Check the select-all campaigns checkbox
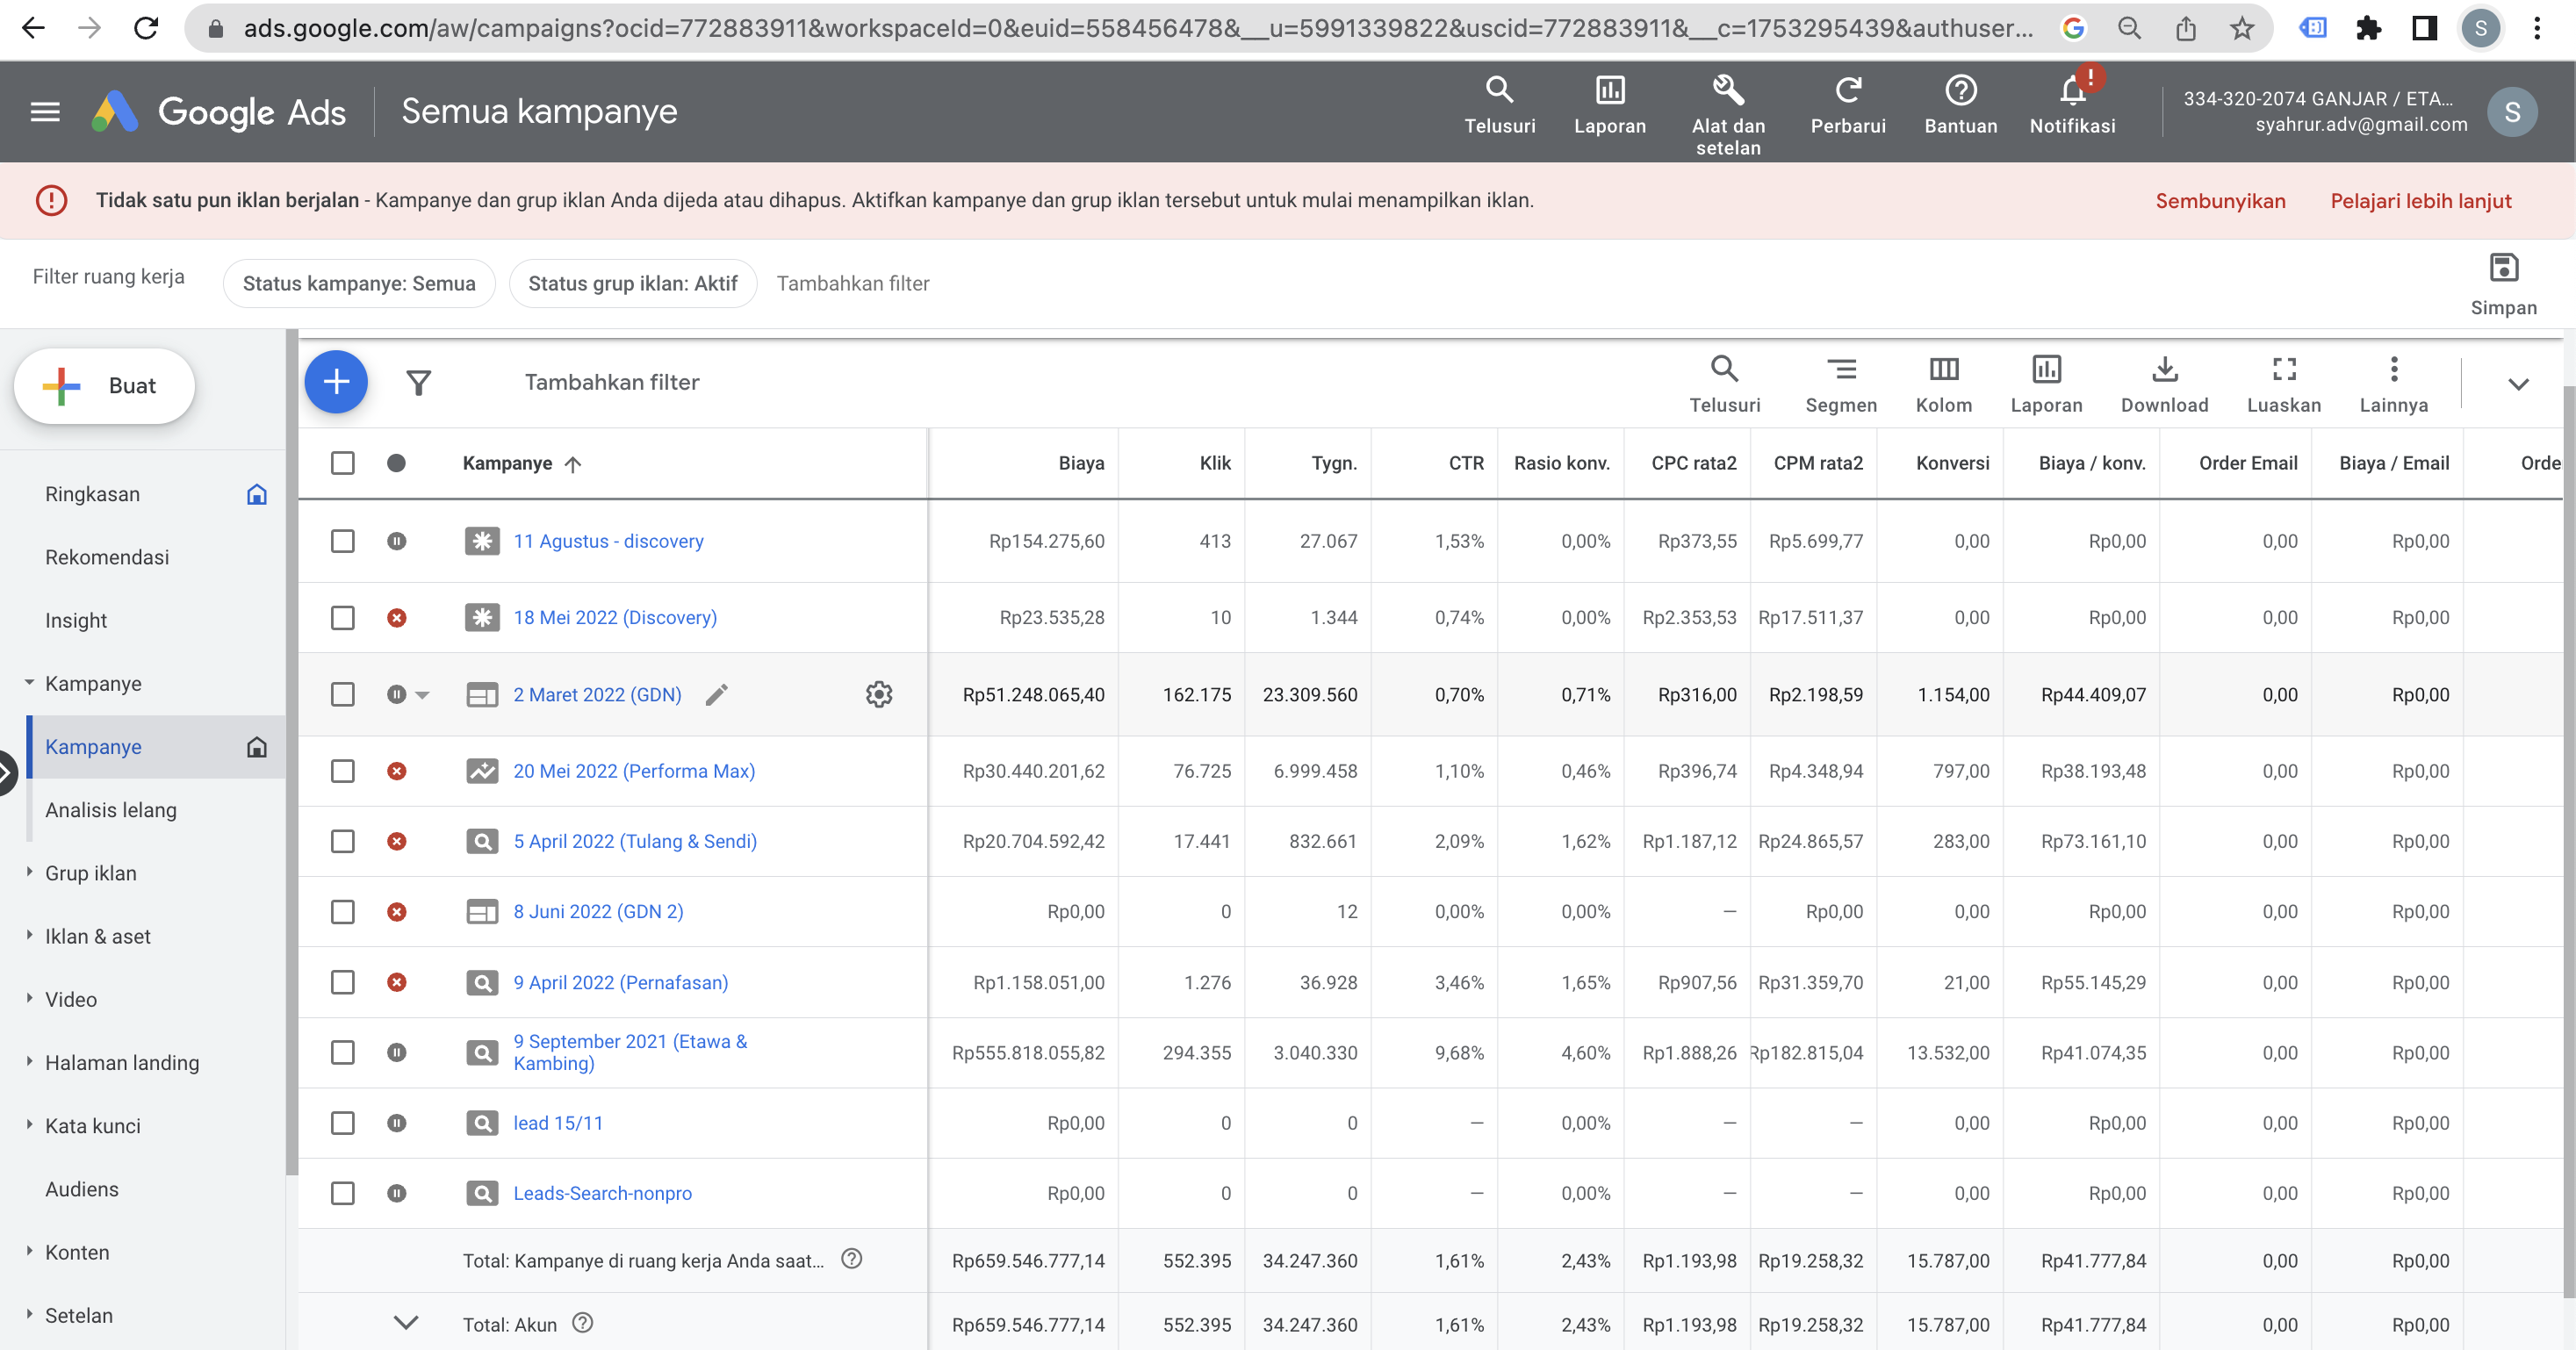This screenshot has width=2576, height=1350. coord(343,463)
